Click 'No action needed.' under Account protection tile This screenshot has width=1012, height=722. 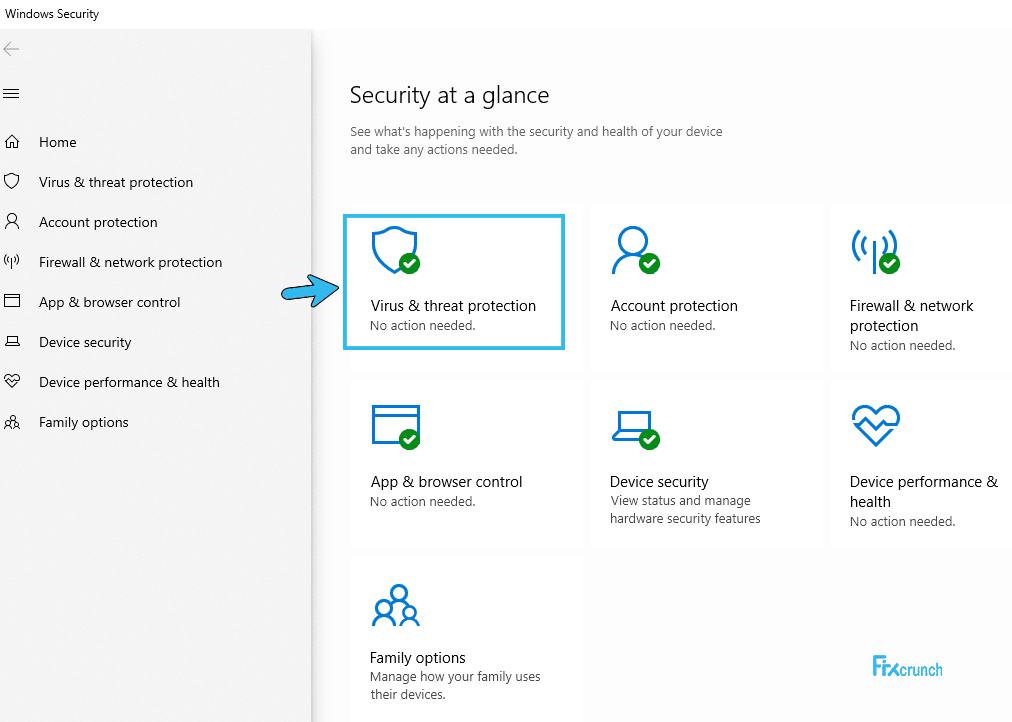663,326
